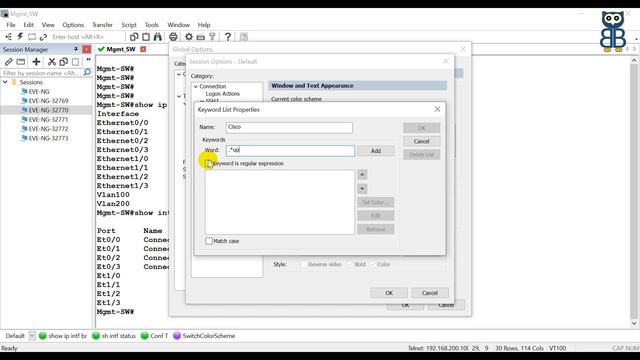
Task: Enable Keyword is regular expression checkbox
Action: click(x=209, y=163)
